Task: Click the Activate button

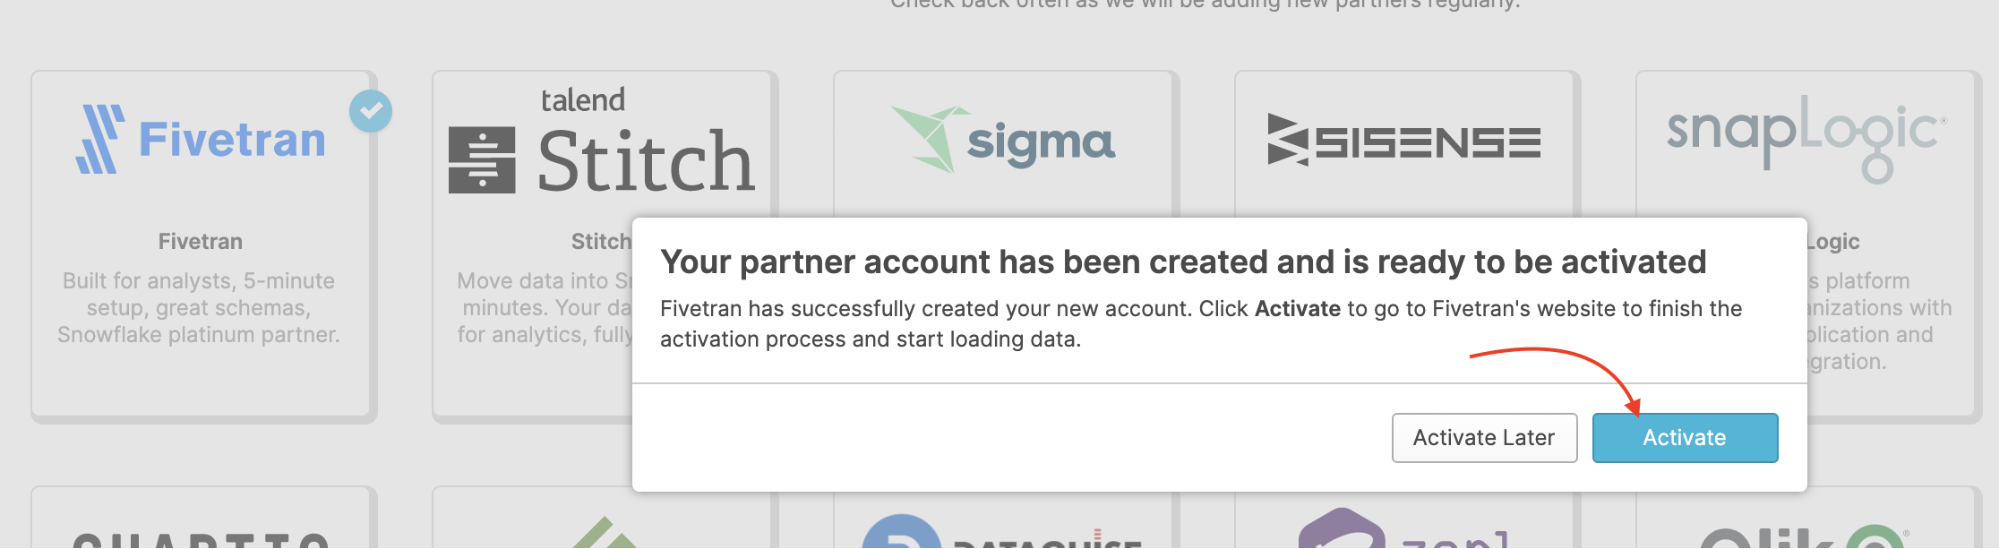Action: [x=1684, y=438]
